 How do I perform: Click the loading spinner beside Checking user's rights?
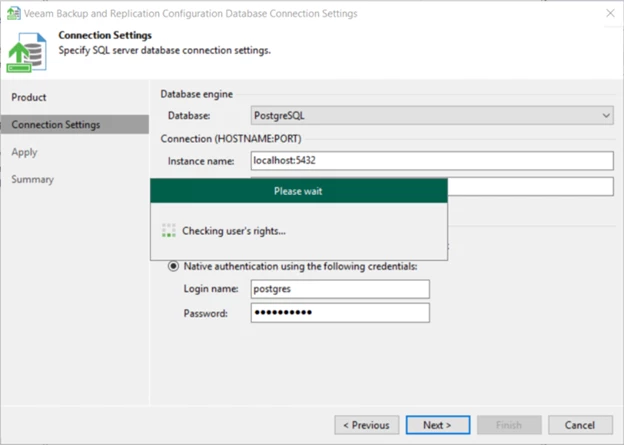click(x=169, y=230)
